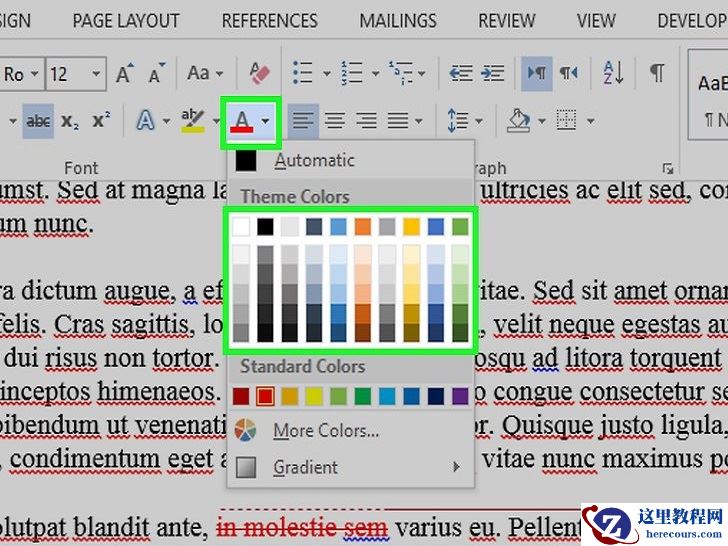This screenshot has width=728, height=546.
Task: Click the Justify alignment icon
Action: tap(398, 121)
